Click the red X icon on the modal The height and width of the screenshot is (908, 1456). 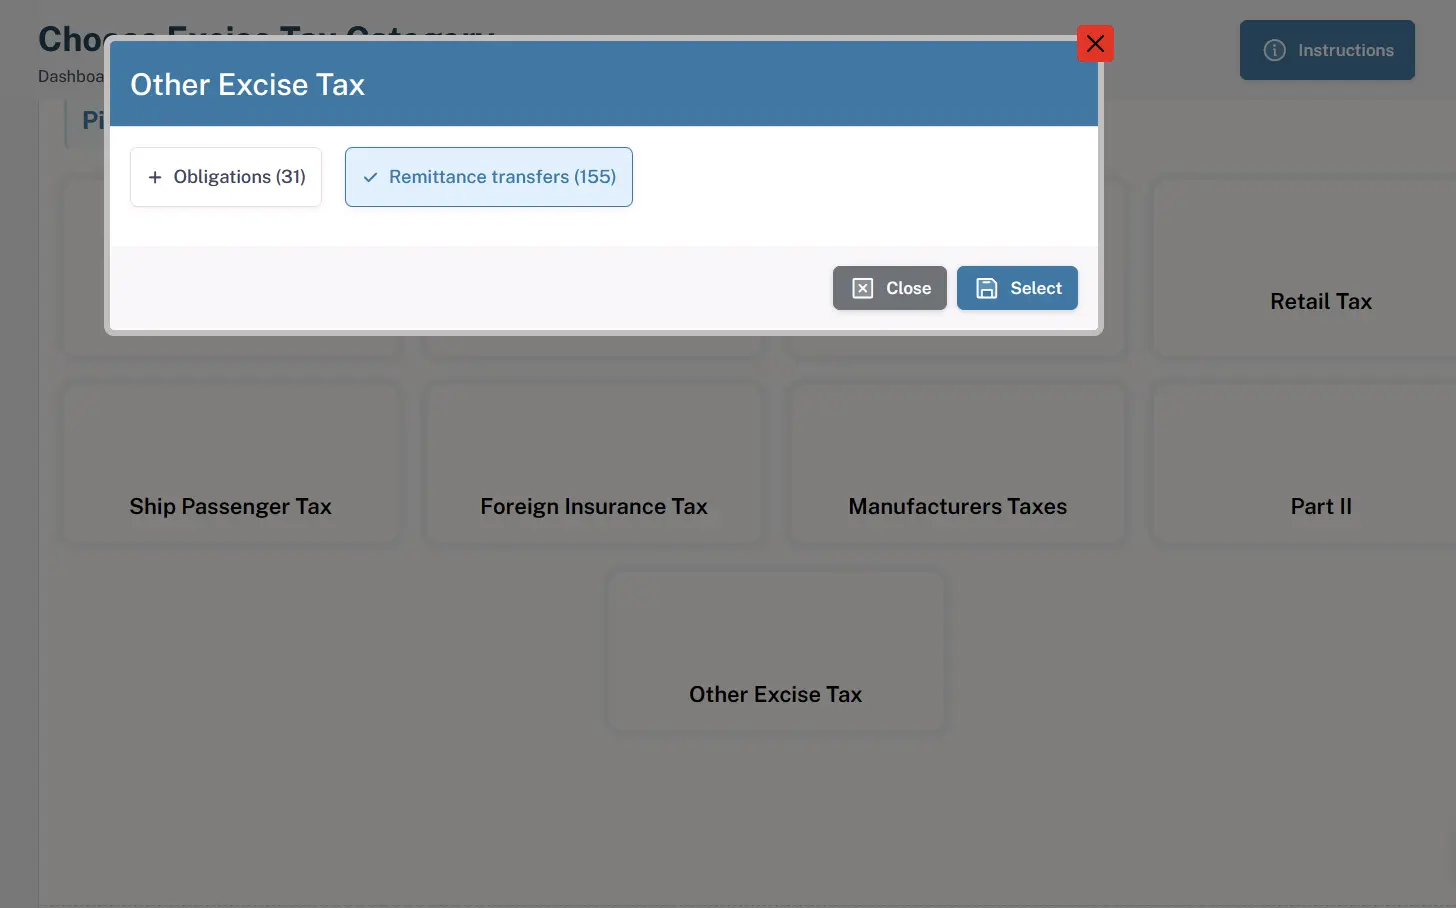point(1095,44)
